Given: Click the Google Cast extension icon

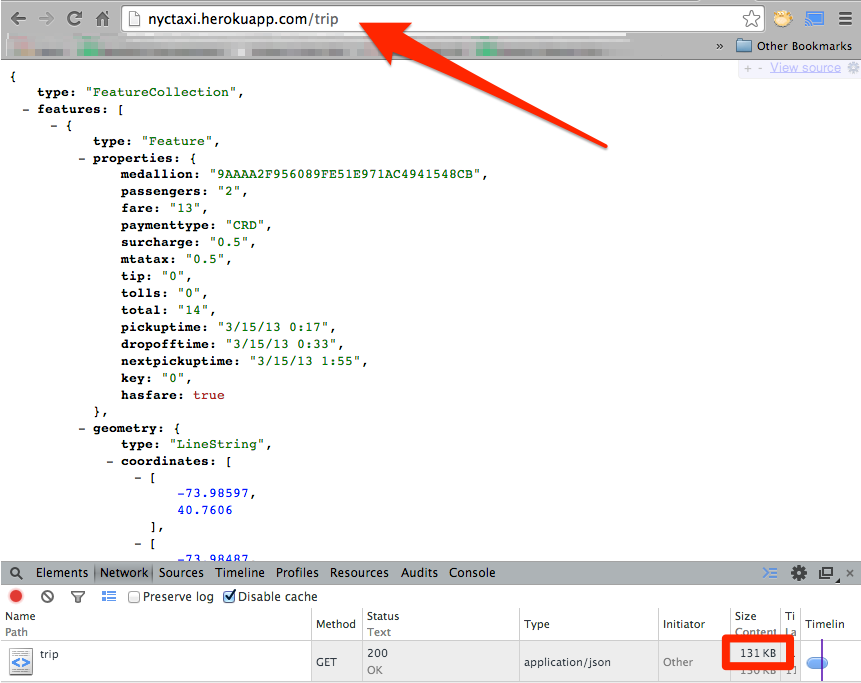Looking at the screenshot, I should tap(814, 19).
